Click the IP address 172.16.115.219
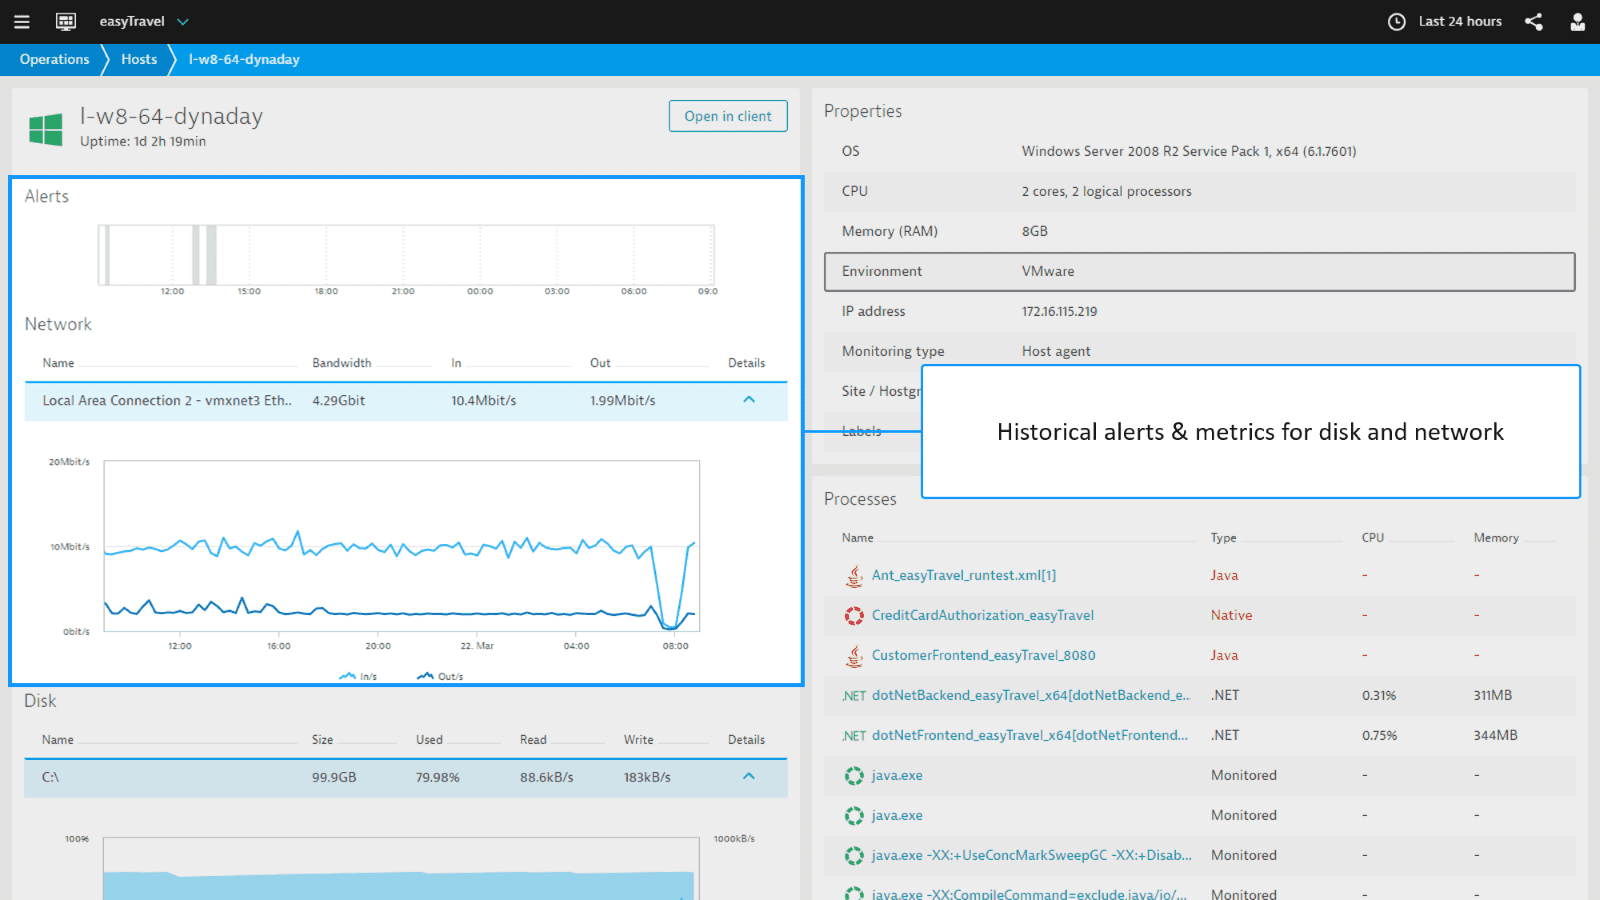 coord(1059,311)
